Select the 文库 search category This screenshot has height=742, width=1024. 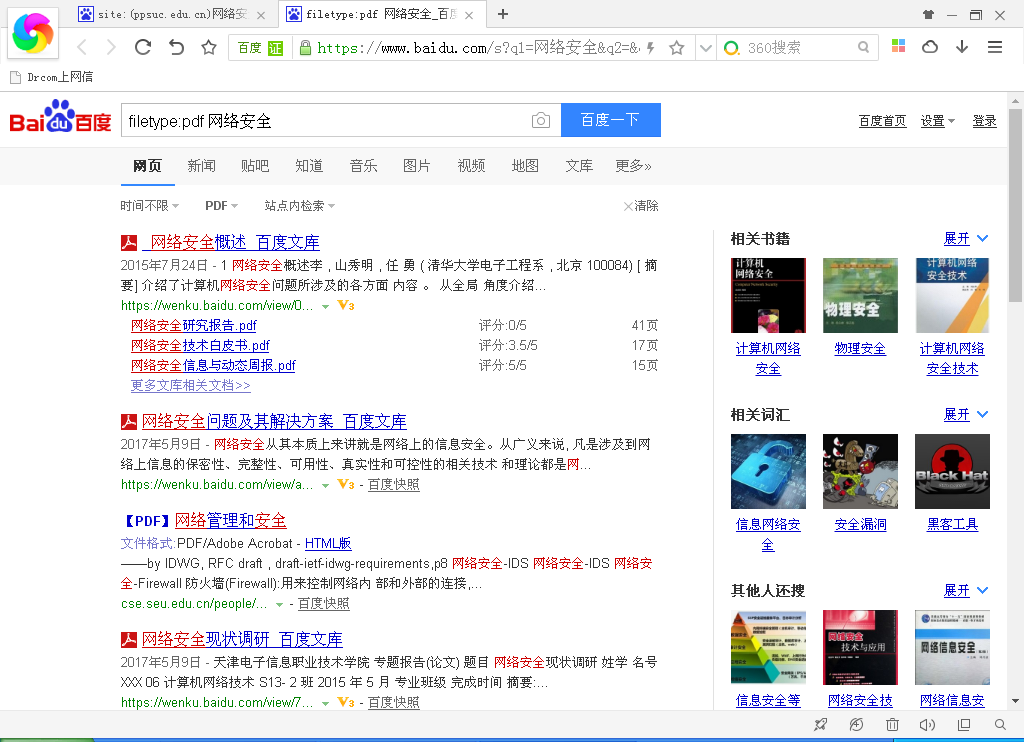tap(579, 166)
